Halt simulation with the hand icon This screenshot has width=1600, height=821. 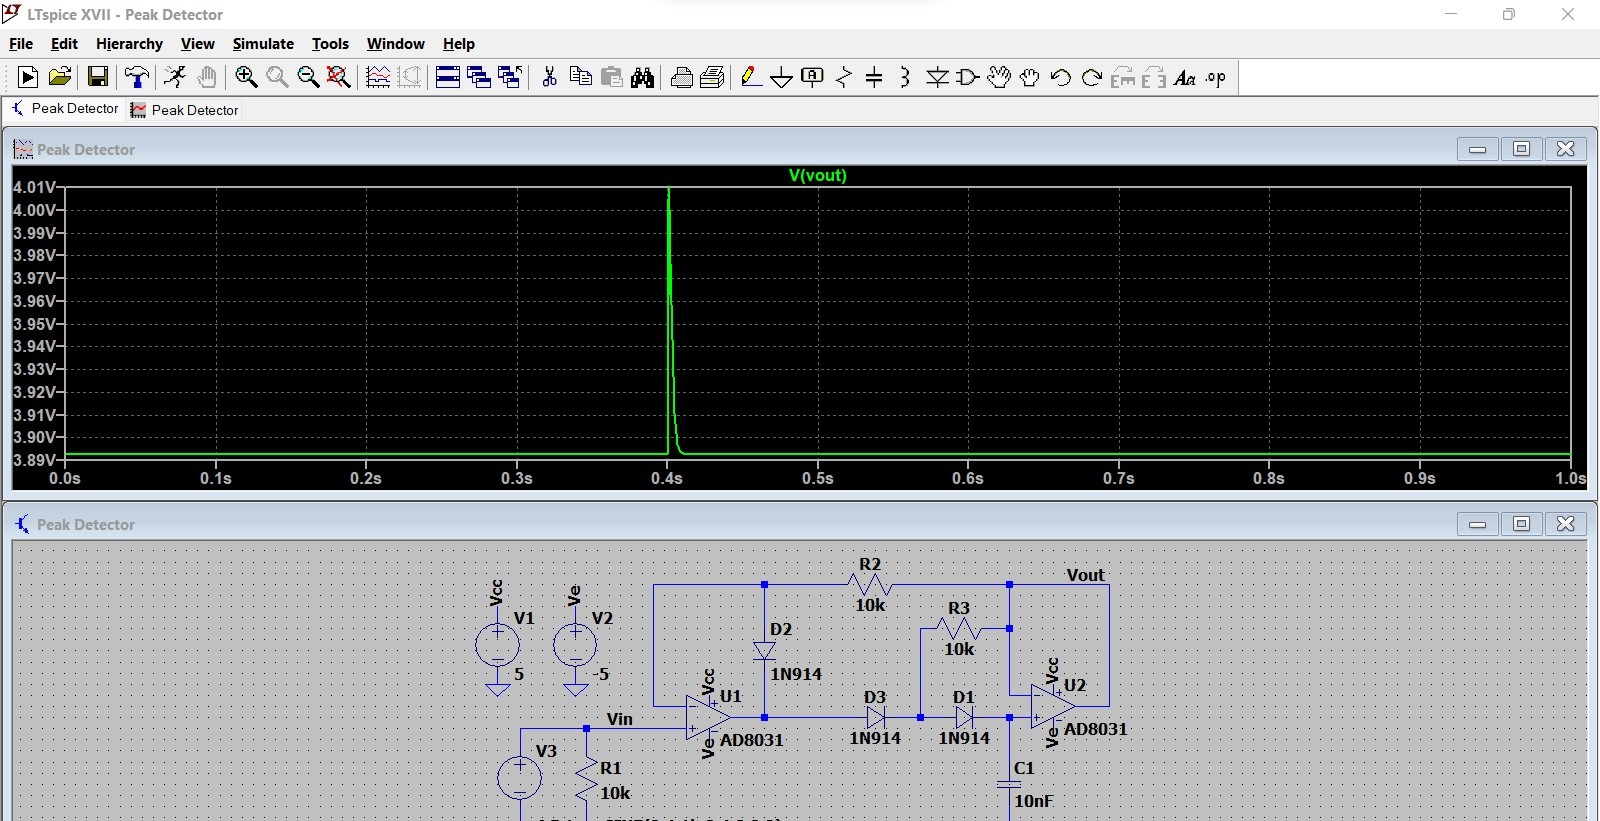point(207,77)
